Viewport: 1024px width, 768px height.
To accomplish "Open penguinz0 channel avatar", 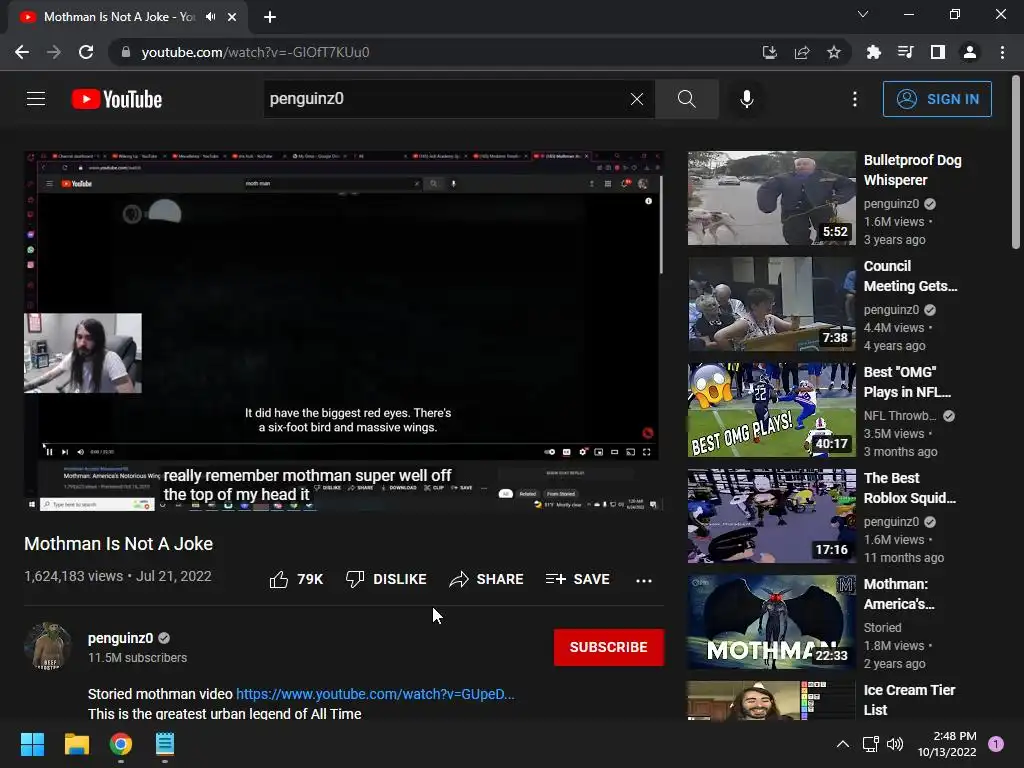I will (x=48, y=646).
